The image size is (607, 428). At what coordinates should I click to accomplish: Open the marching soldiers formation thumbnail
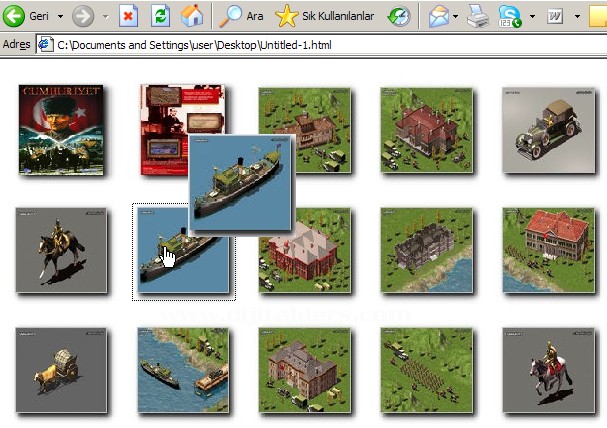click(427, 370)
